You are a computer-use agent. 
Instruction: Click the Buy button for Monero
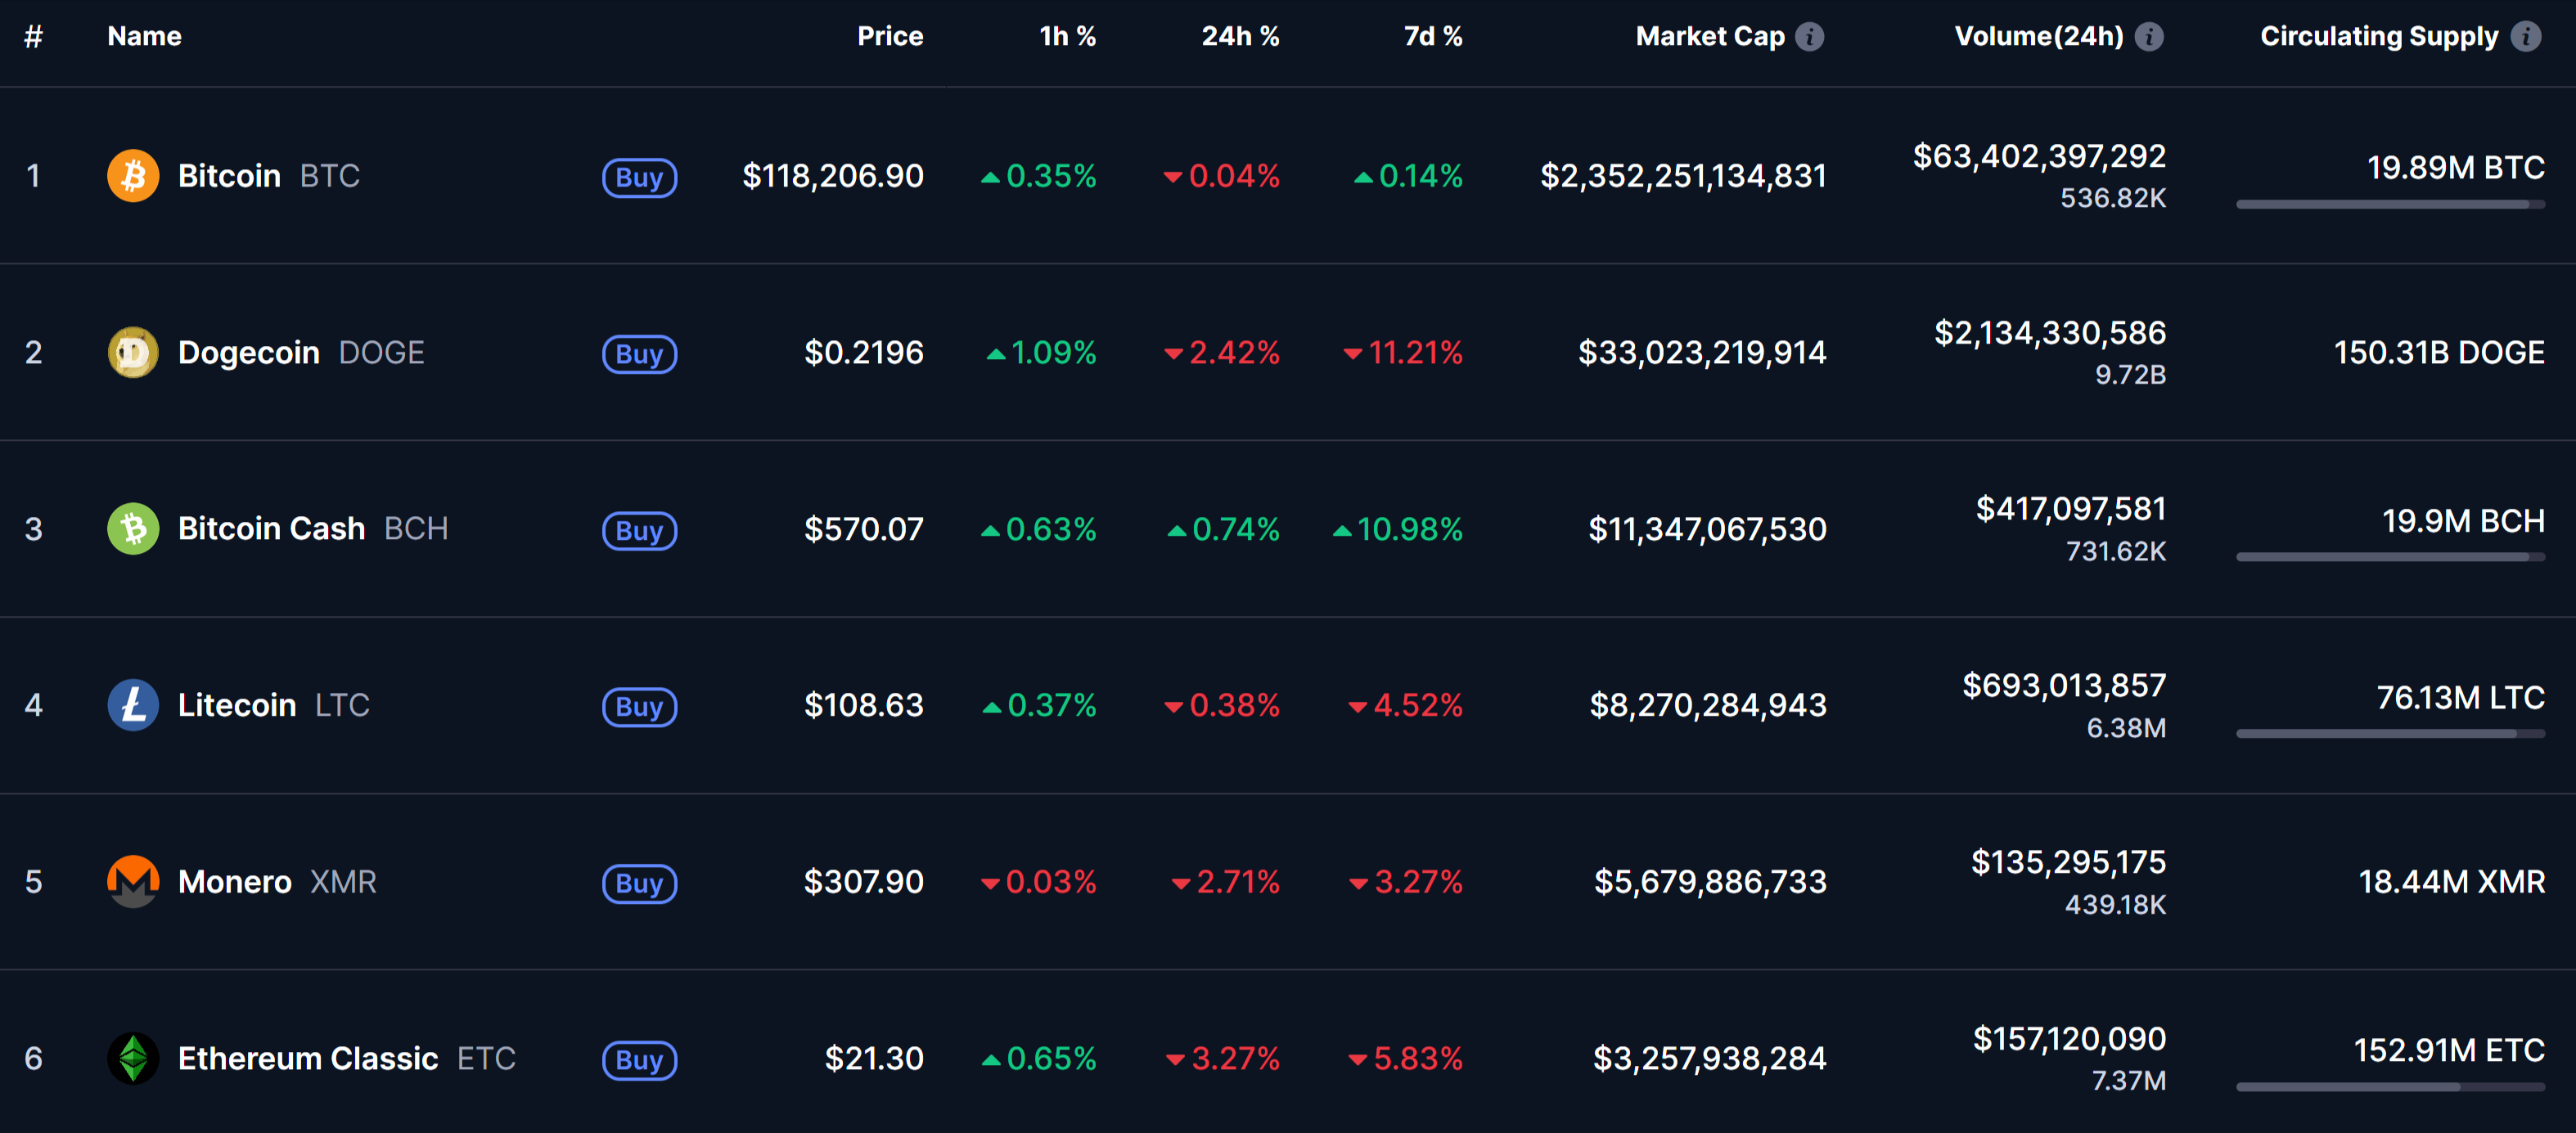click(x=640, y=884)
